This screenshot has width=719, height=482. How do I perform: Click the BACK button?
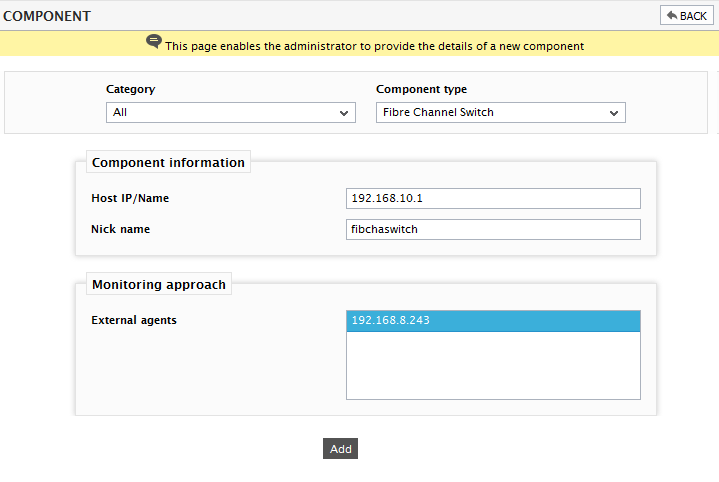686,16
